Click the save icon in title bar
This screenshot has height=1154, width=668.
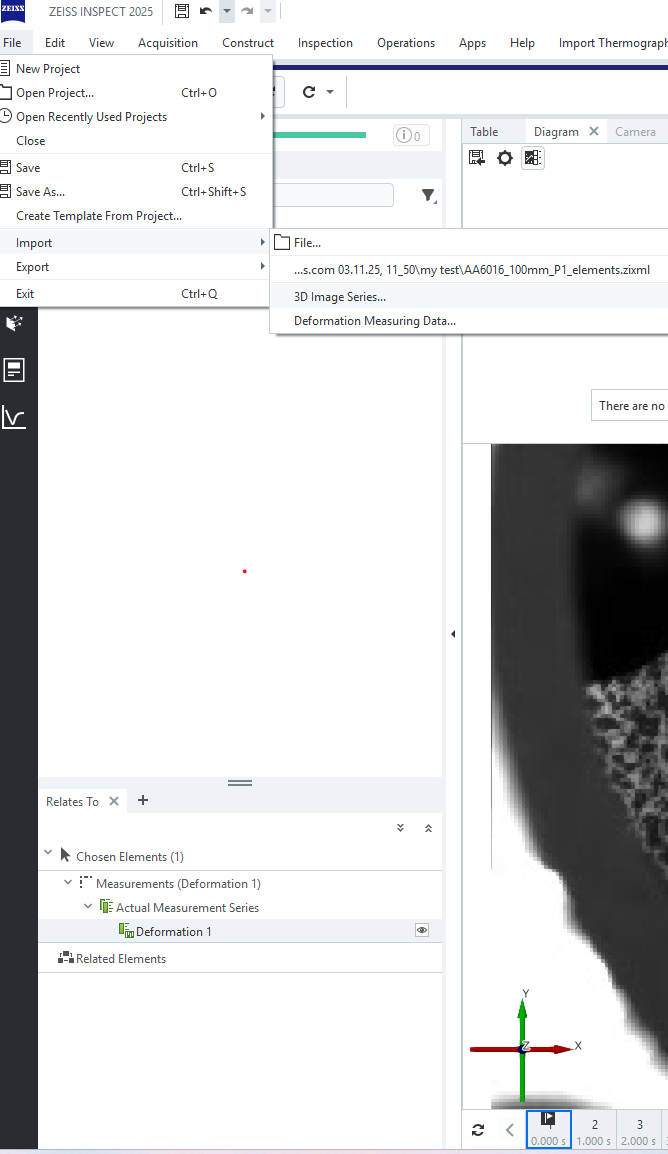point(182,11)
